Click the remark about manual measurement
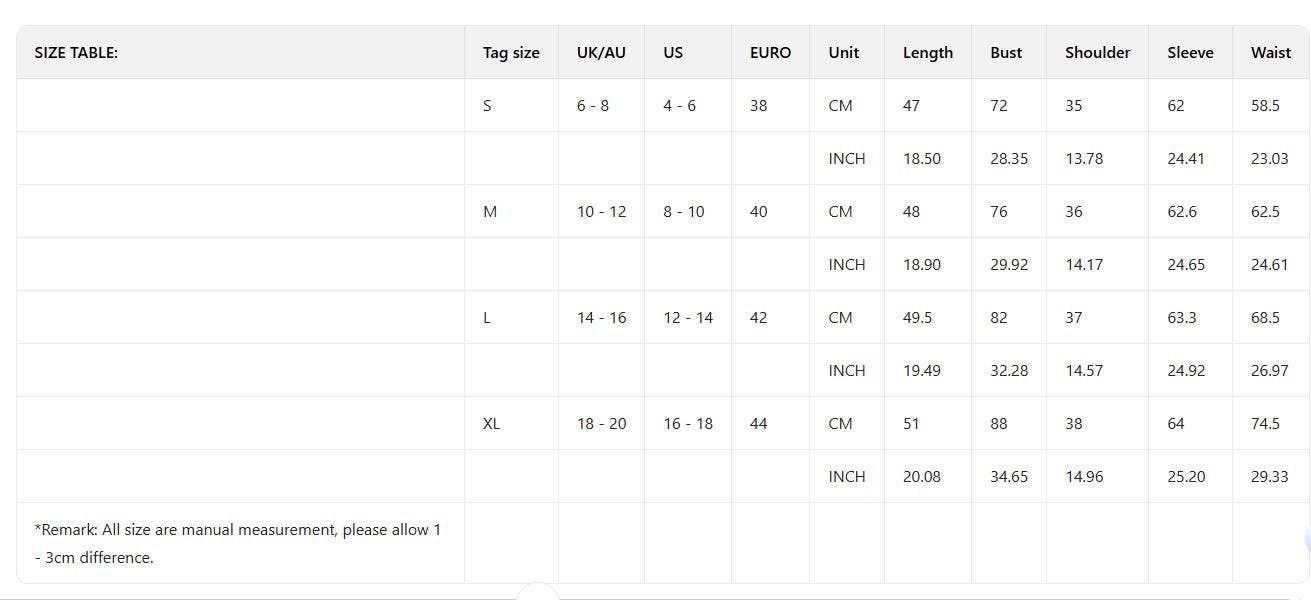 (x=237, y=543)
